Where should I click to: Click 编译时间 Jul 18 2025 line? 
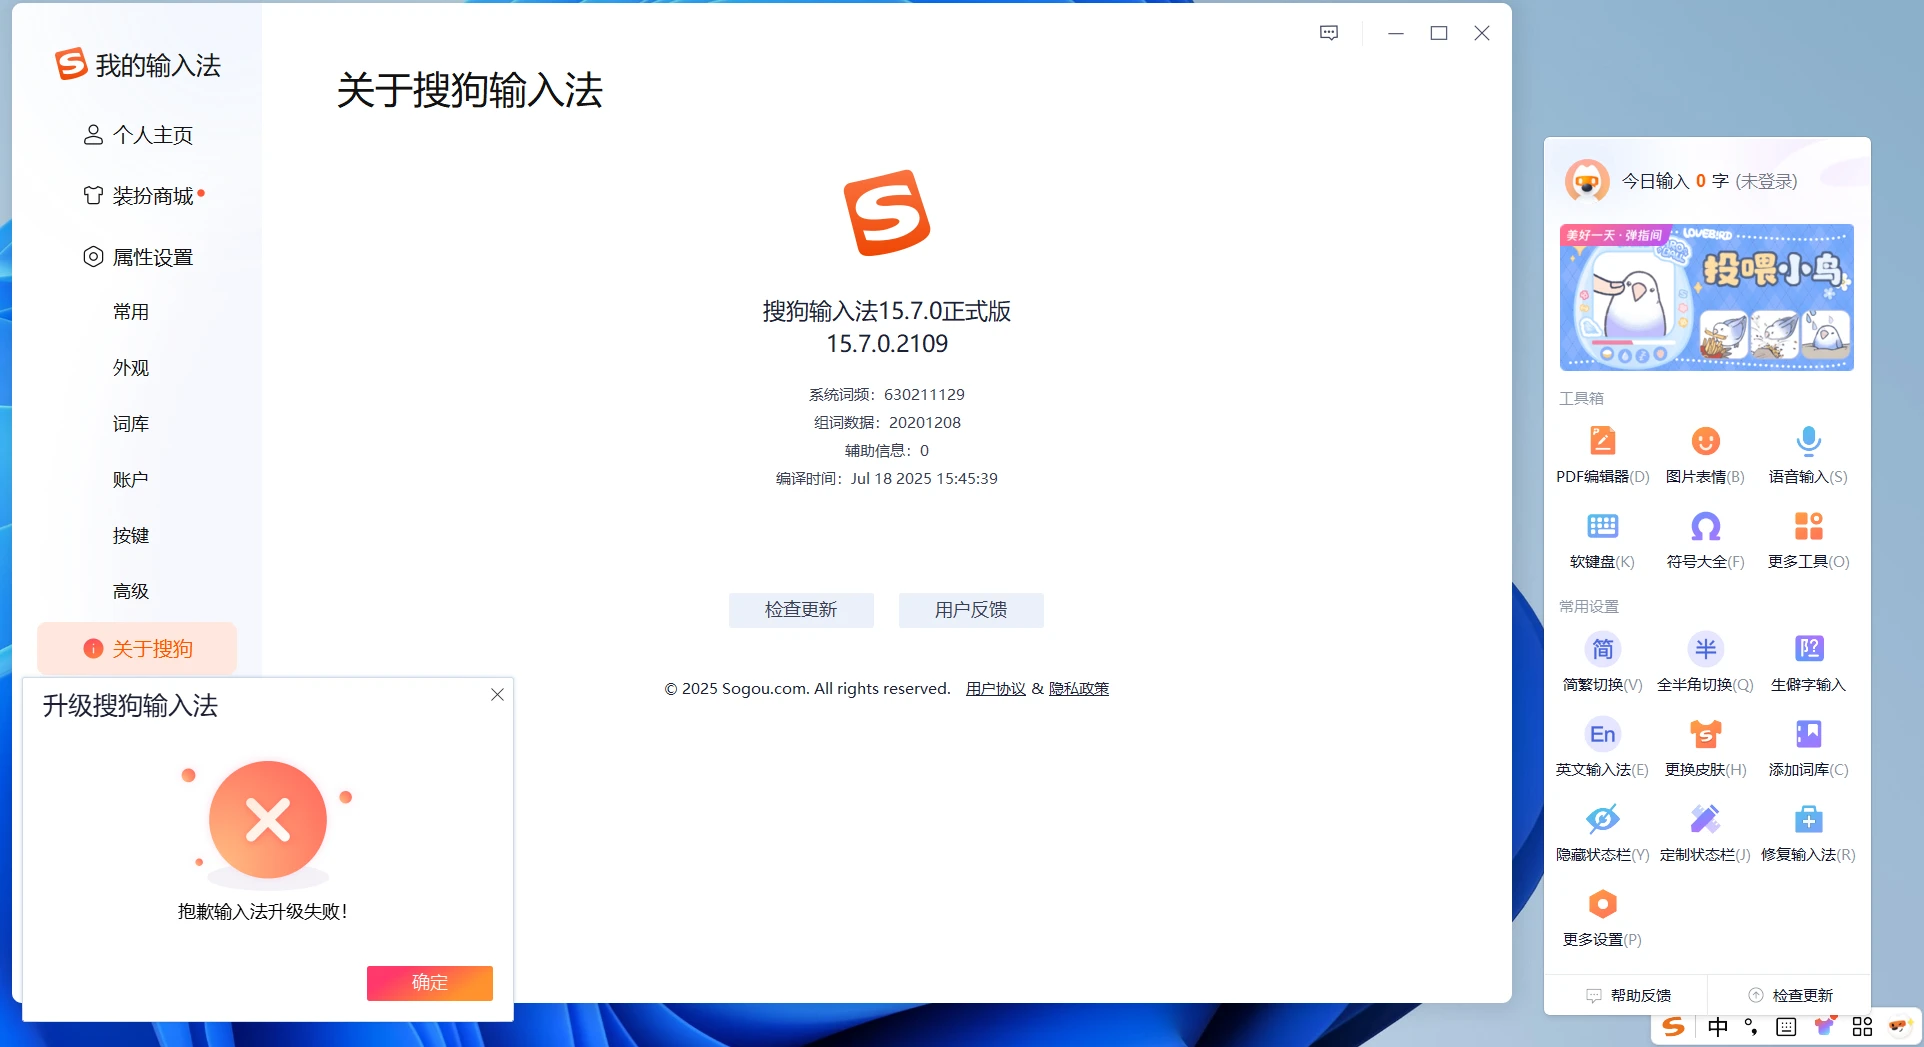tap(887, 479)
